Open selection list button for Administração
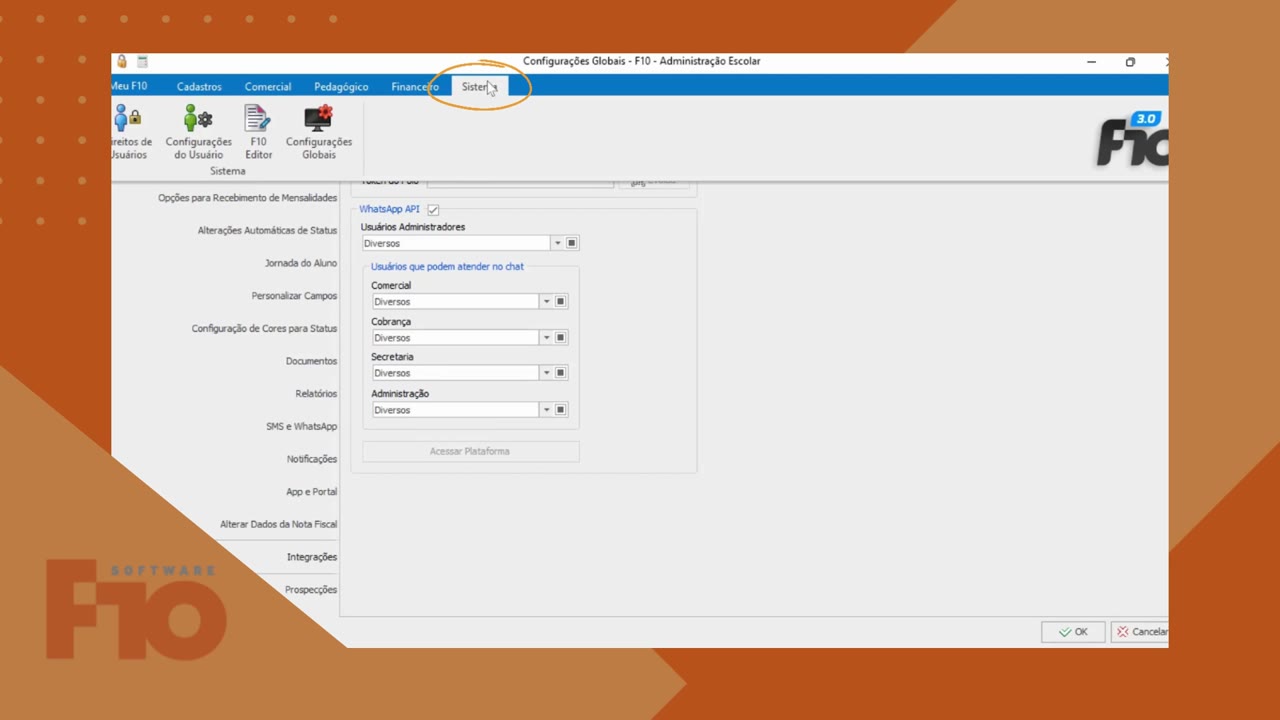The height and width of the screenshot is (720, 1280). tap(560, 409)
